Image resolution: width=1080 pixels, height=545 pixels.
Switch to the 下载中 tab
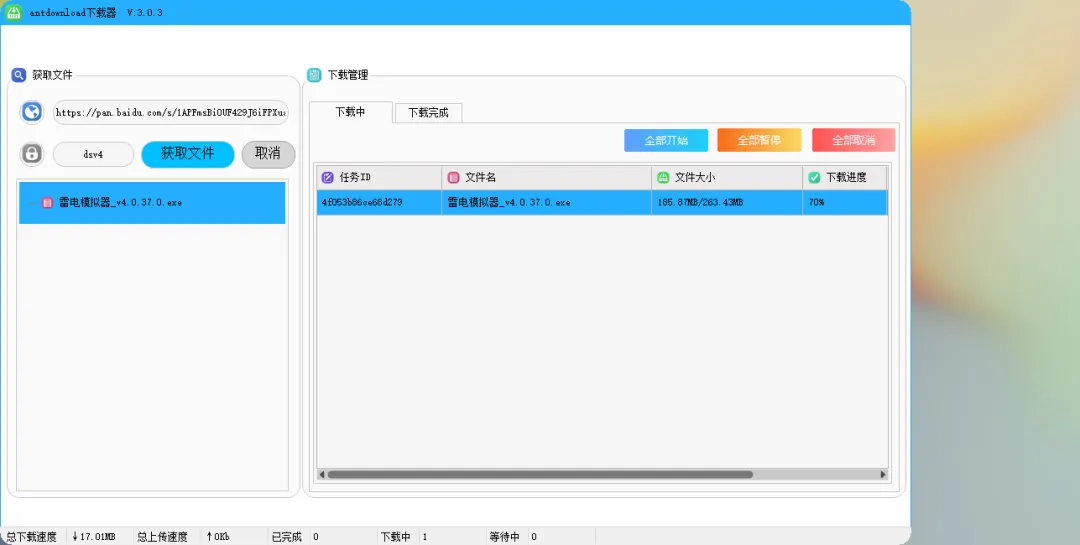tap(351, 112)
